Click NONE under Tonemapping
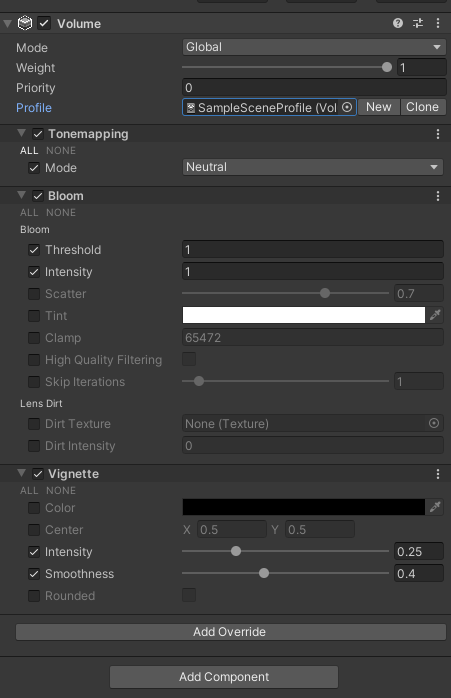451x698 pixels. pyautogui.click(x=61, y=151)
